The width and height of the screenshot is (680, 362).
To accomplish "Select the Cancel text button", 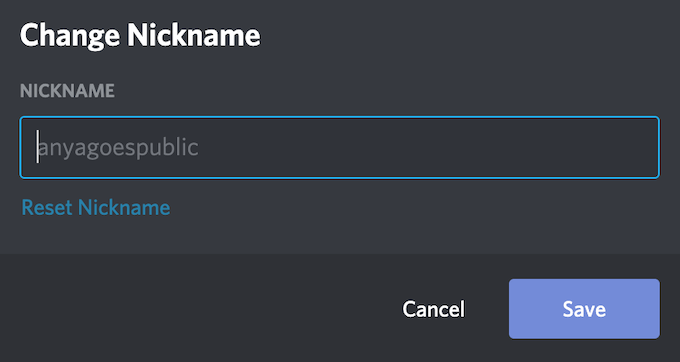I will click(x=433, y=309).
